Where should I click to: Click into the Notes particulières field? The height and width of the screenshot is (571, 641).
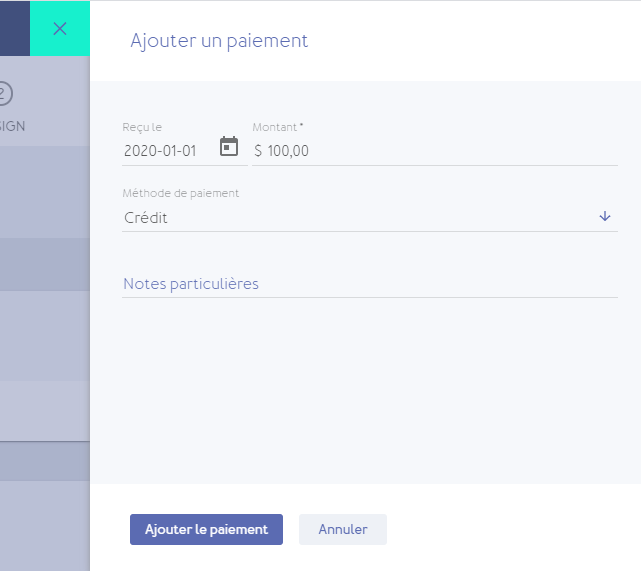click(369, 284)
